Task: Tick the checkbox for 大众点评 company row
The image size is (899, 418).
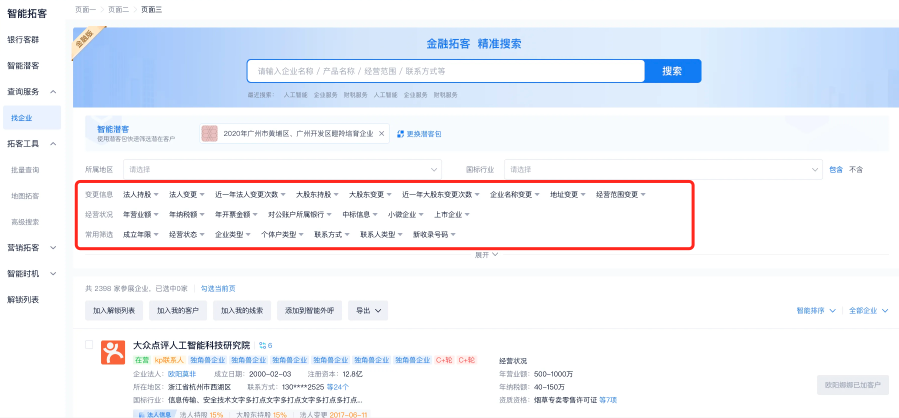Action: 89,344
